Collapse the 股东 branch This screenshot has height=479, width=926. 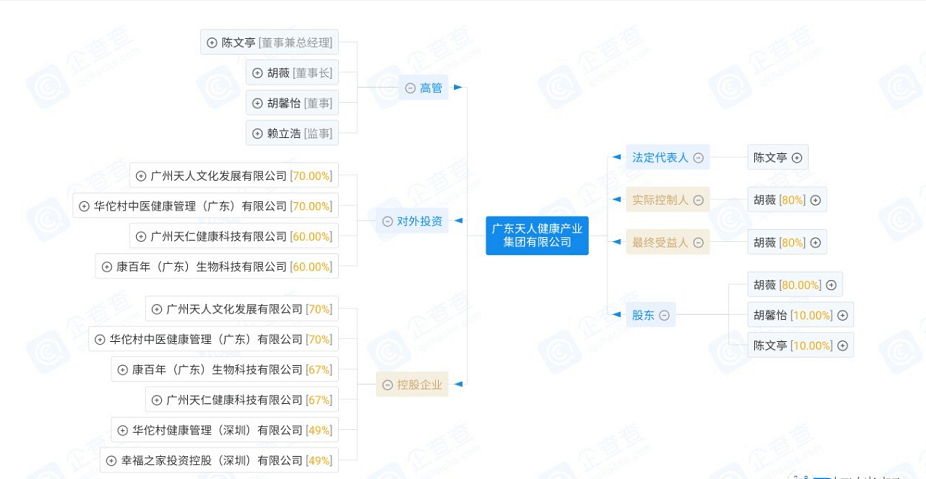[x=664, y=315]
